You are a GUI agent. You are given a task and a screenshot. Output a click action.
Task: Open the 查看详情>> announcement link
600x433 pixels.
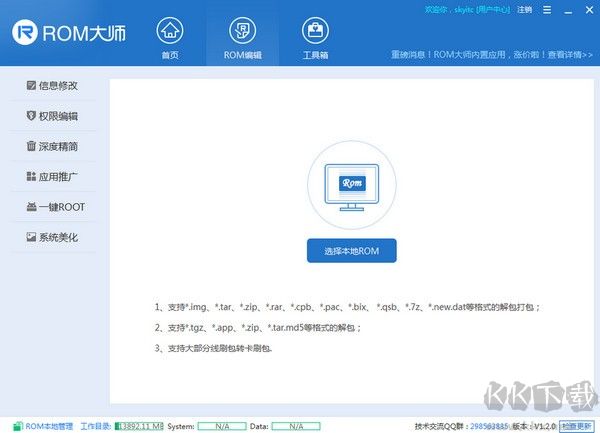570,55
